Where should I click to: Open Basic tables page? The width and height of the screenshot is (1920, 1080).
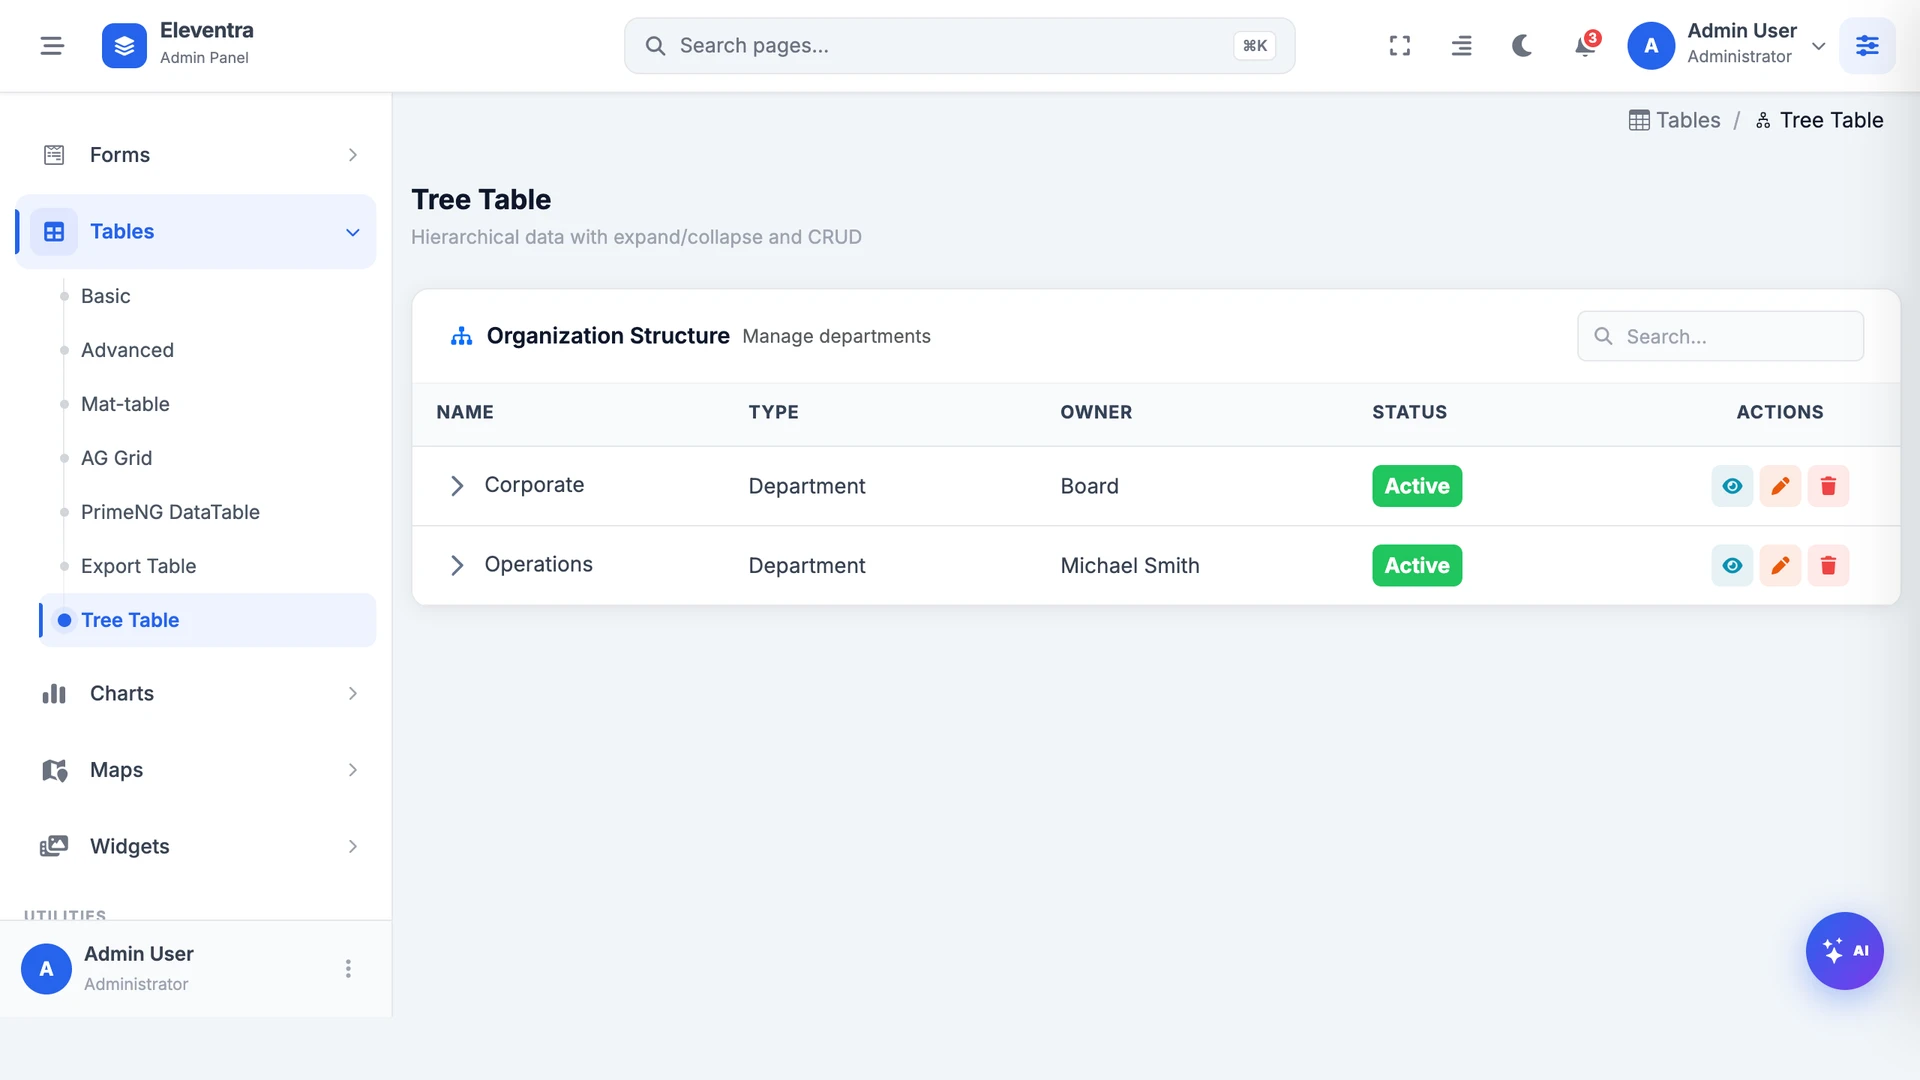click(105, 296)
